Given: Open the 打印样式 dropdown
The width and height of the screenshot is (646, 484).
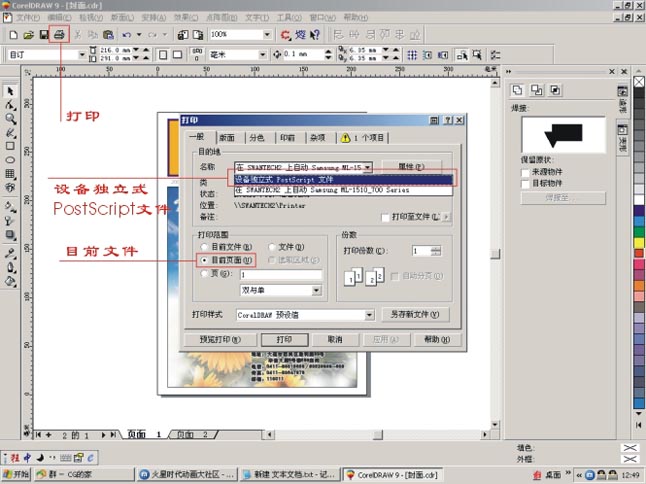Looking at the screenshot, I should pyautogui.click(x=369, y=314).
